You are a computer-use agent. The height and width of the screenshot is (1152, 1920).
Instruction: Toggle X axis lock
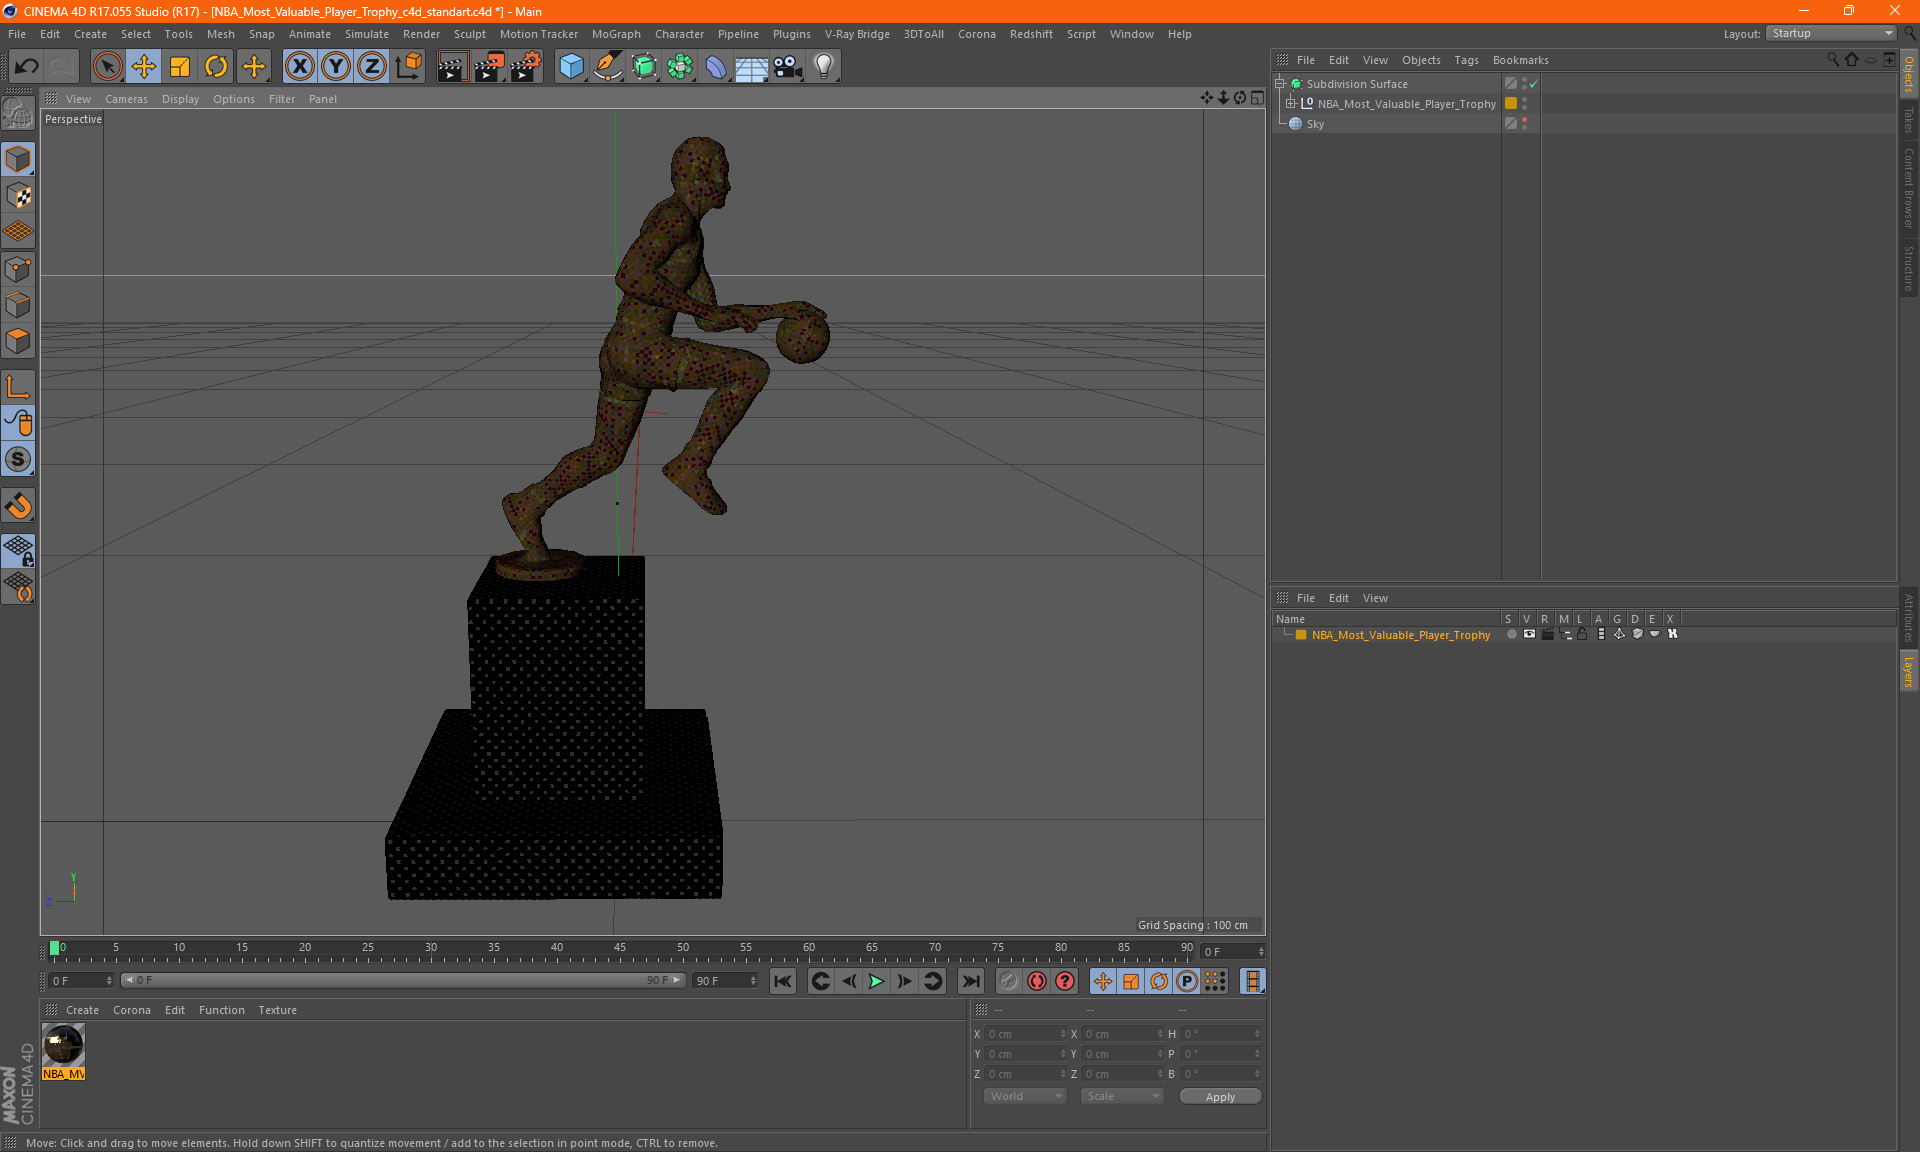299,66
